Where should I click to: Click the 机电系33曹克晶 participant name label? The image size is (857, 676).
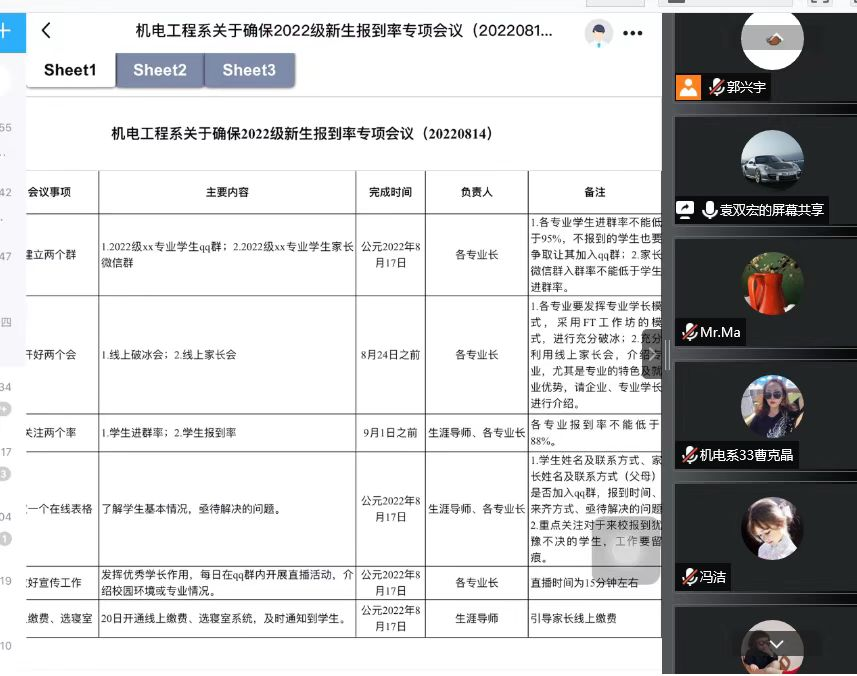[746, 455]
